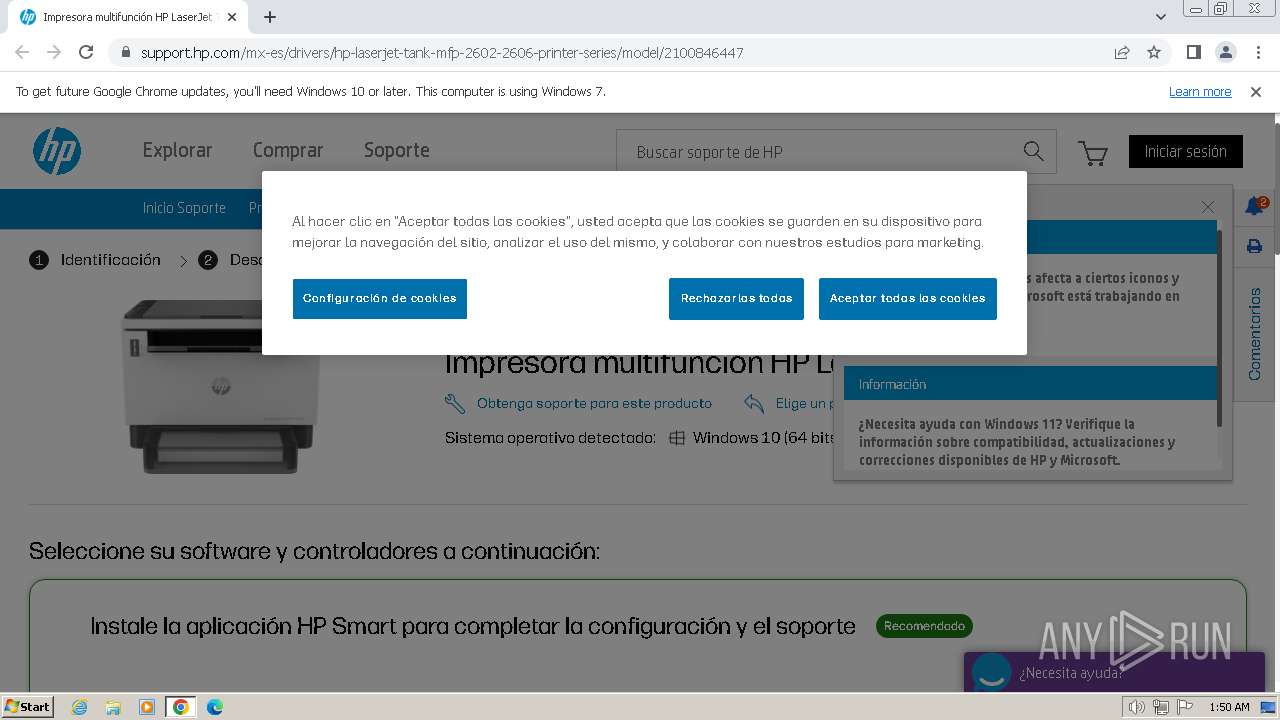The height and width of the screenshot is (720, 1280).
Task: Open the Comentarios side tab
Action: pos(1255,334)
